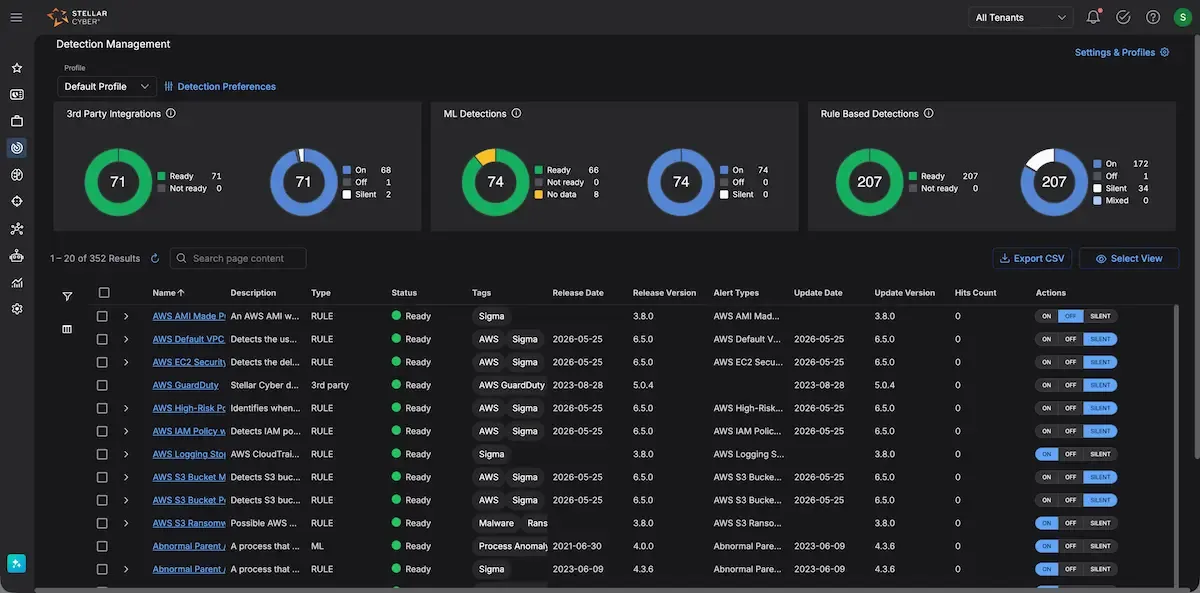Refresh the results list
The width and height of the screenshot is (1200, 593).
tap(155, 258)
